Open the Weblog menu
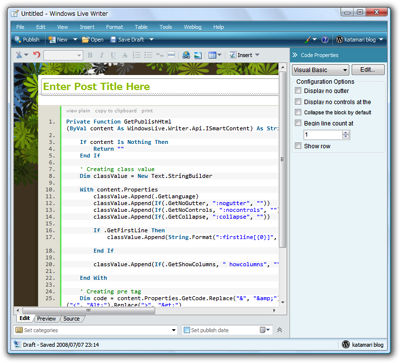 tap(193, 27)
